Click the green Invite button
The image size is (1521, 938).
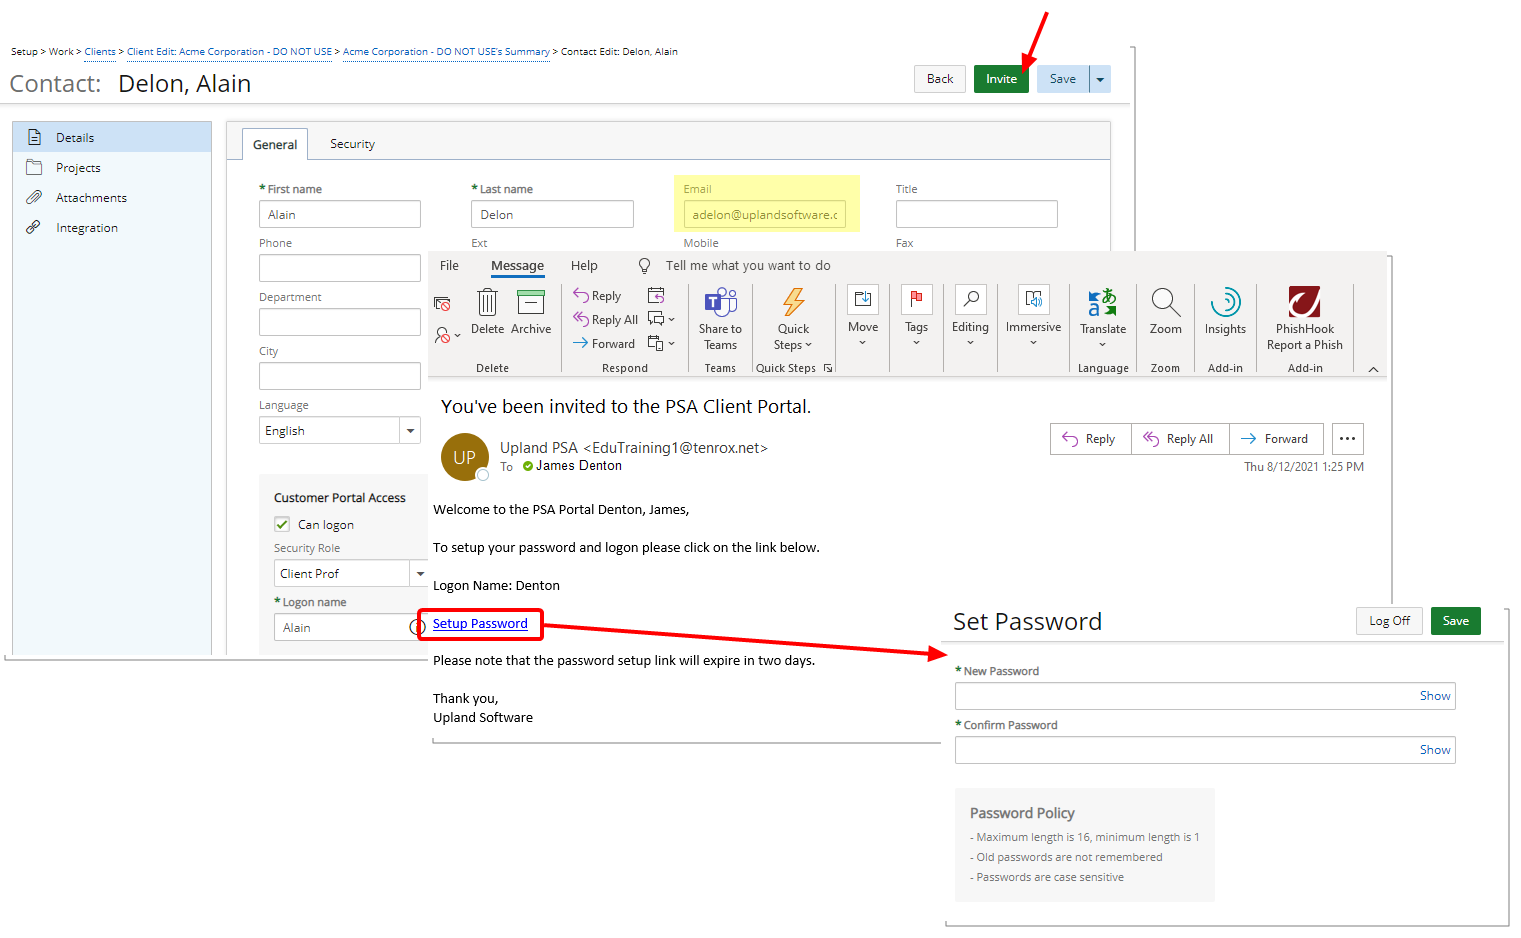pyautogui.click(x=1001, y=79)
